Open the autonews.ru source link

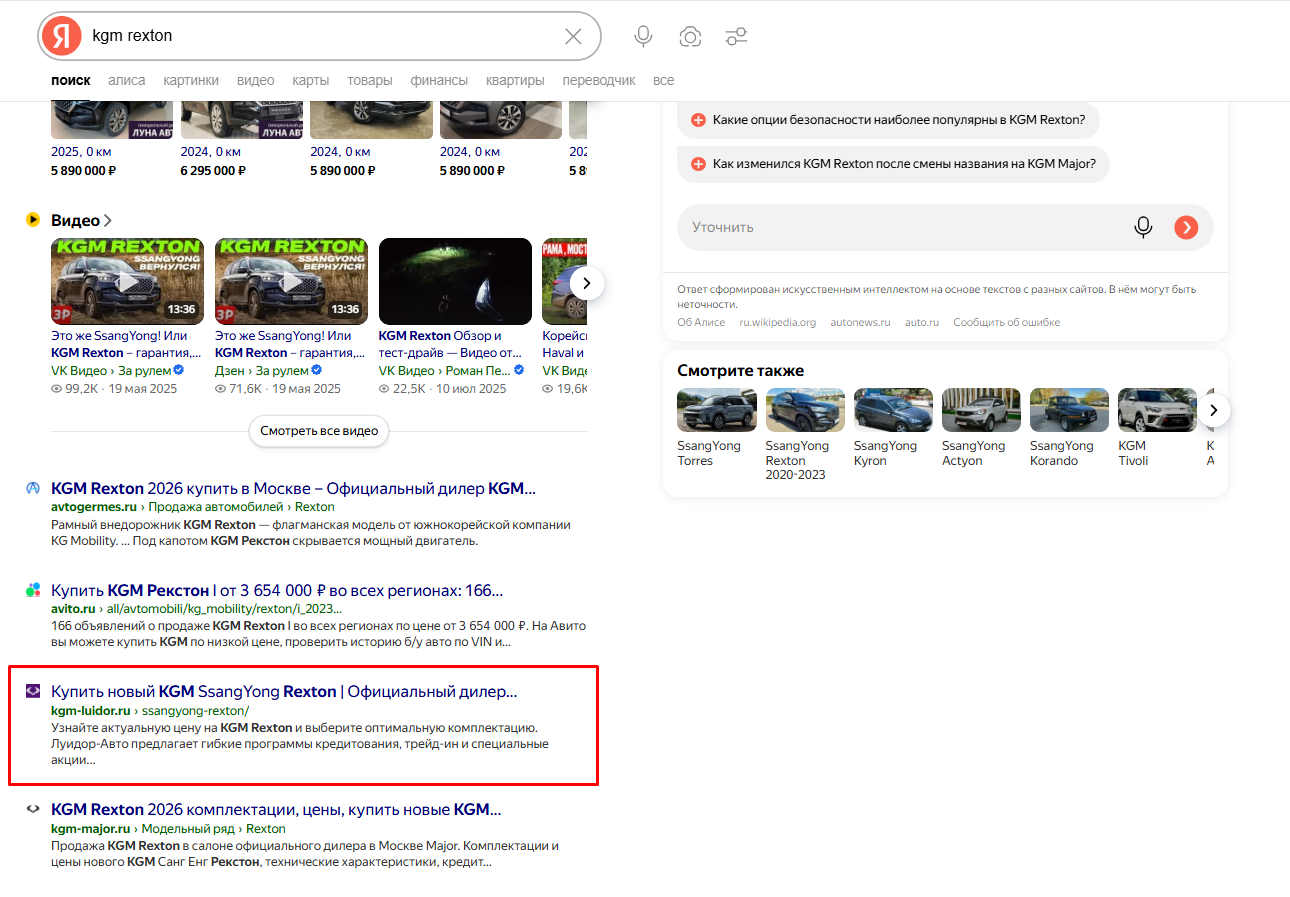click(860, 322)
